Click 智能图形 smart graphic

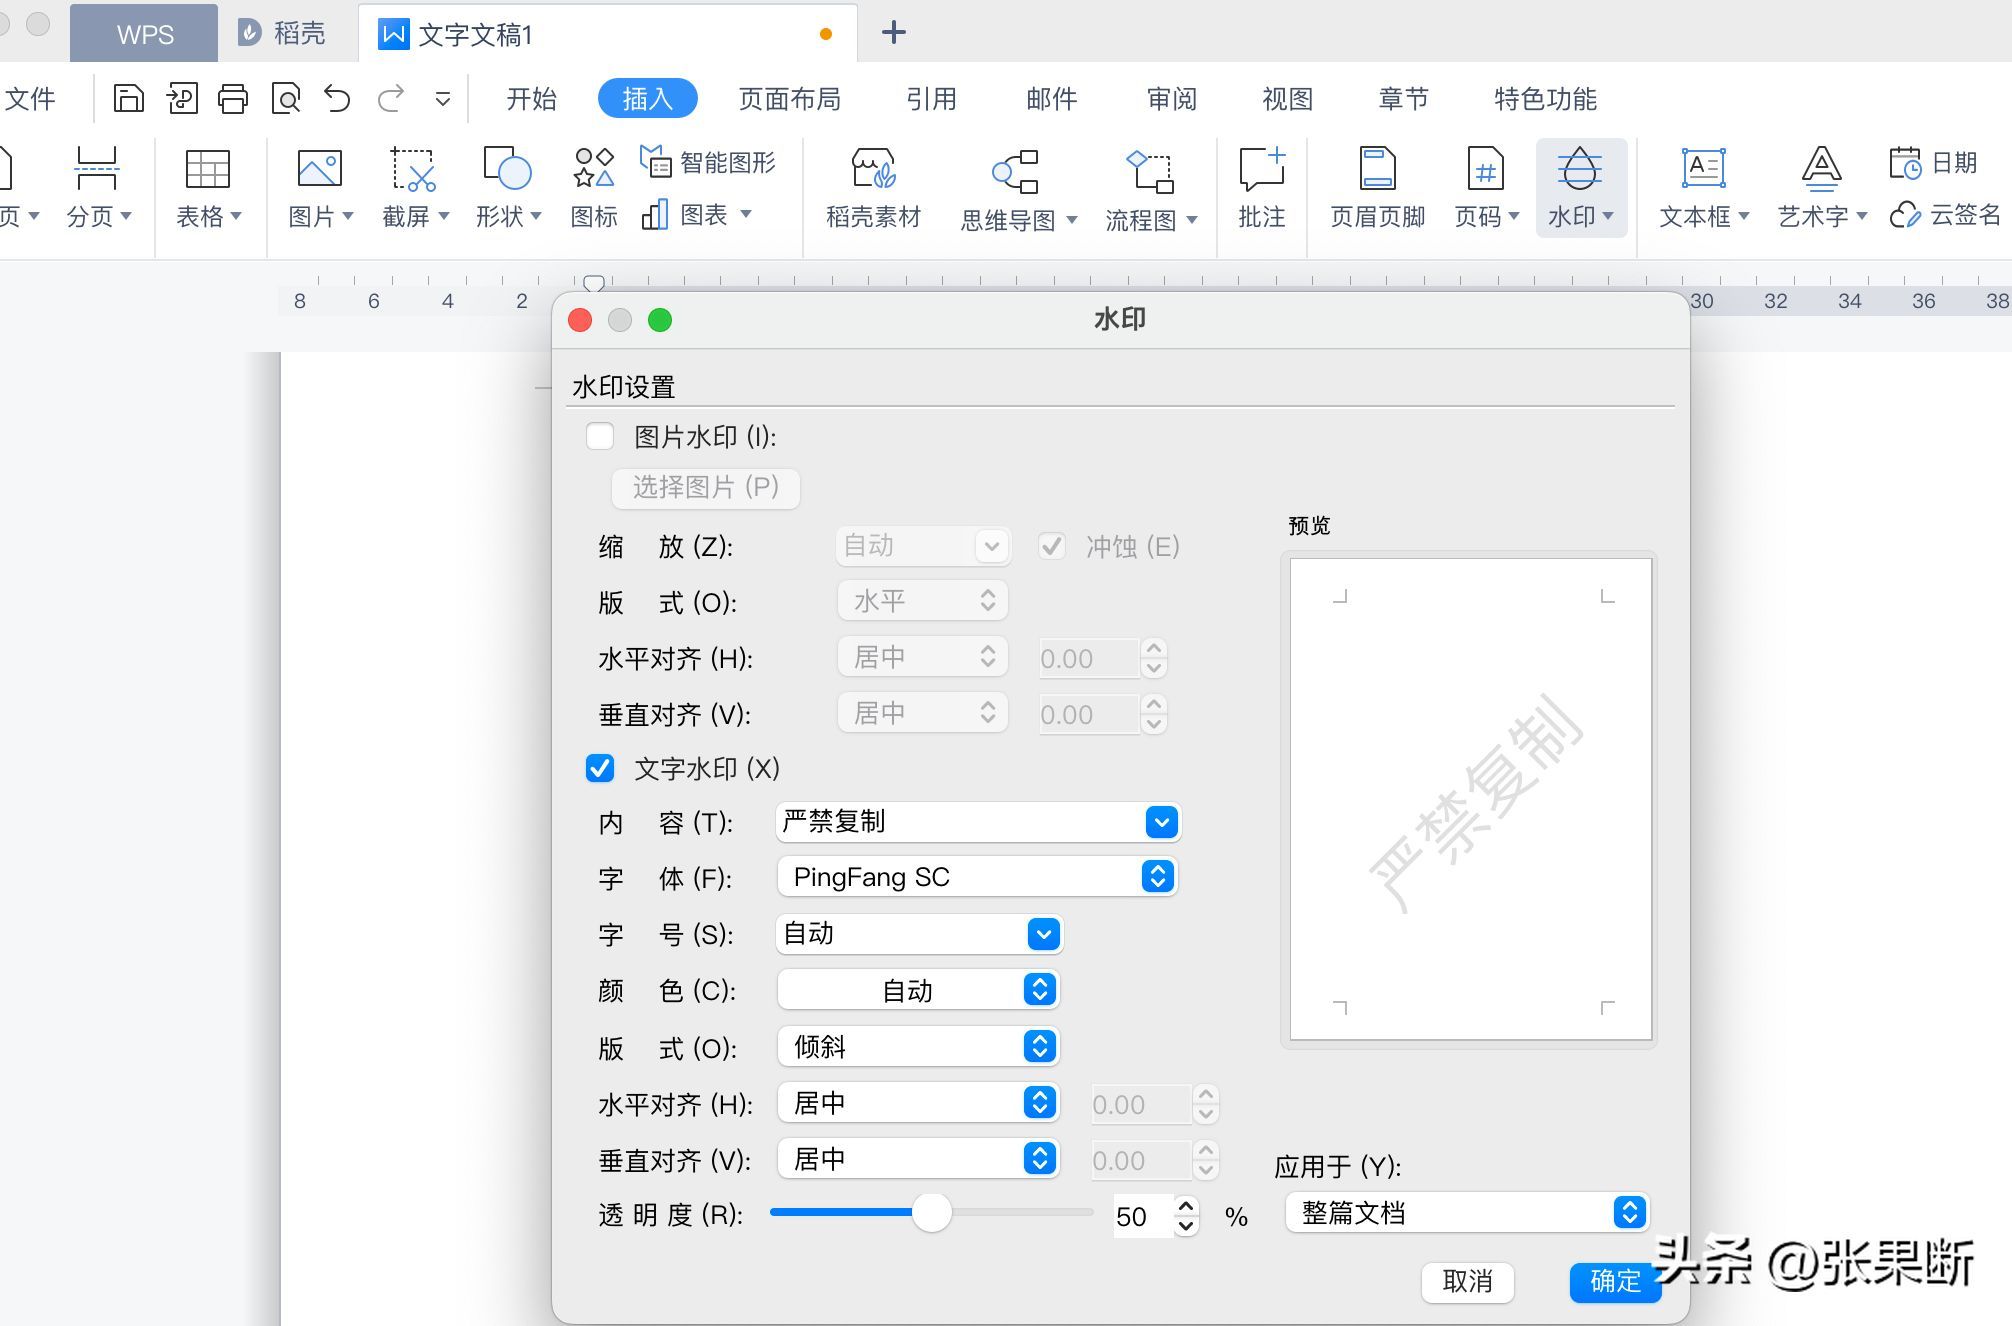pos(708,161)
